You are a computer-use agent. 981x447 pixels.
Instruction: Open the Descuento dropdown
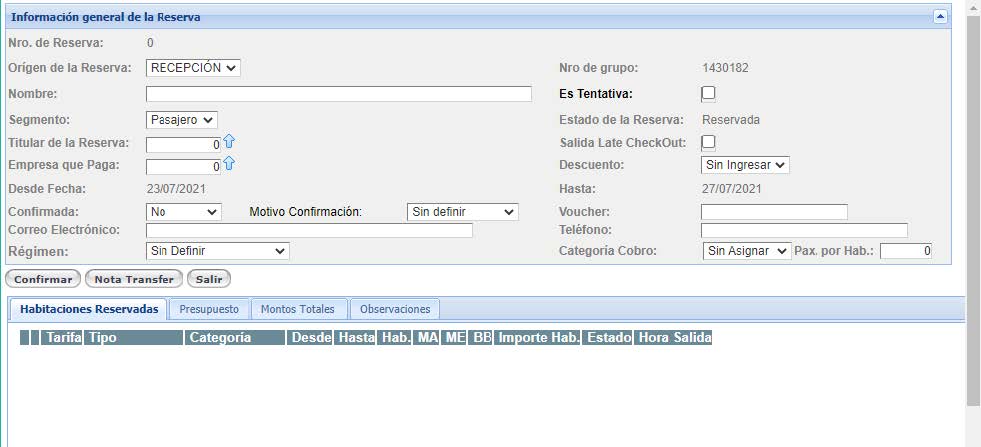pyautogui.click(x=745, y=164)
